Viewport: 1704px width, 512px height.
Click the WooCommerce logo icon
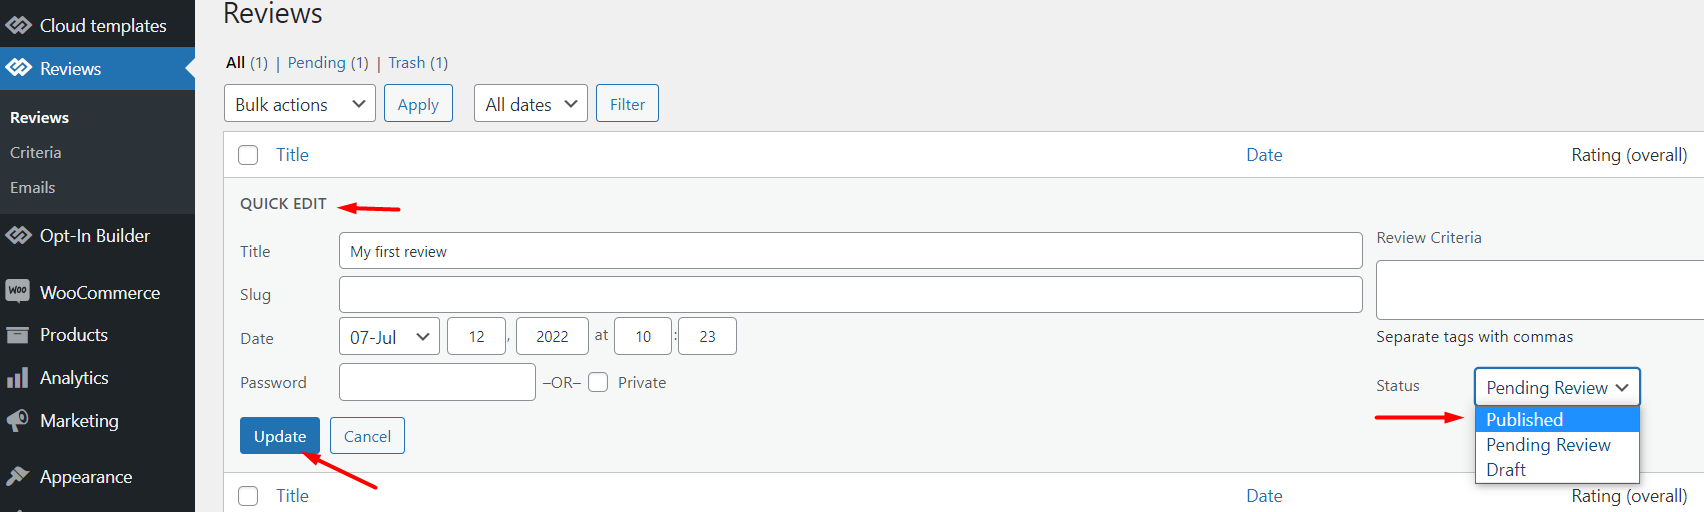(18, 292)
